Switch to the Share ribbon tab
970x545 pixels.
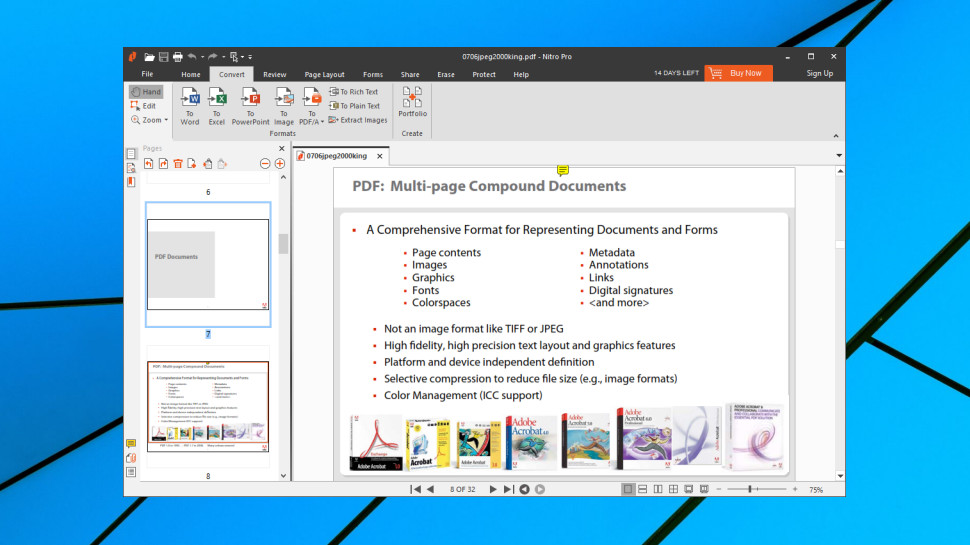410,74
